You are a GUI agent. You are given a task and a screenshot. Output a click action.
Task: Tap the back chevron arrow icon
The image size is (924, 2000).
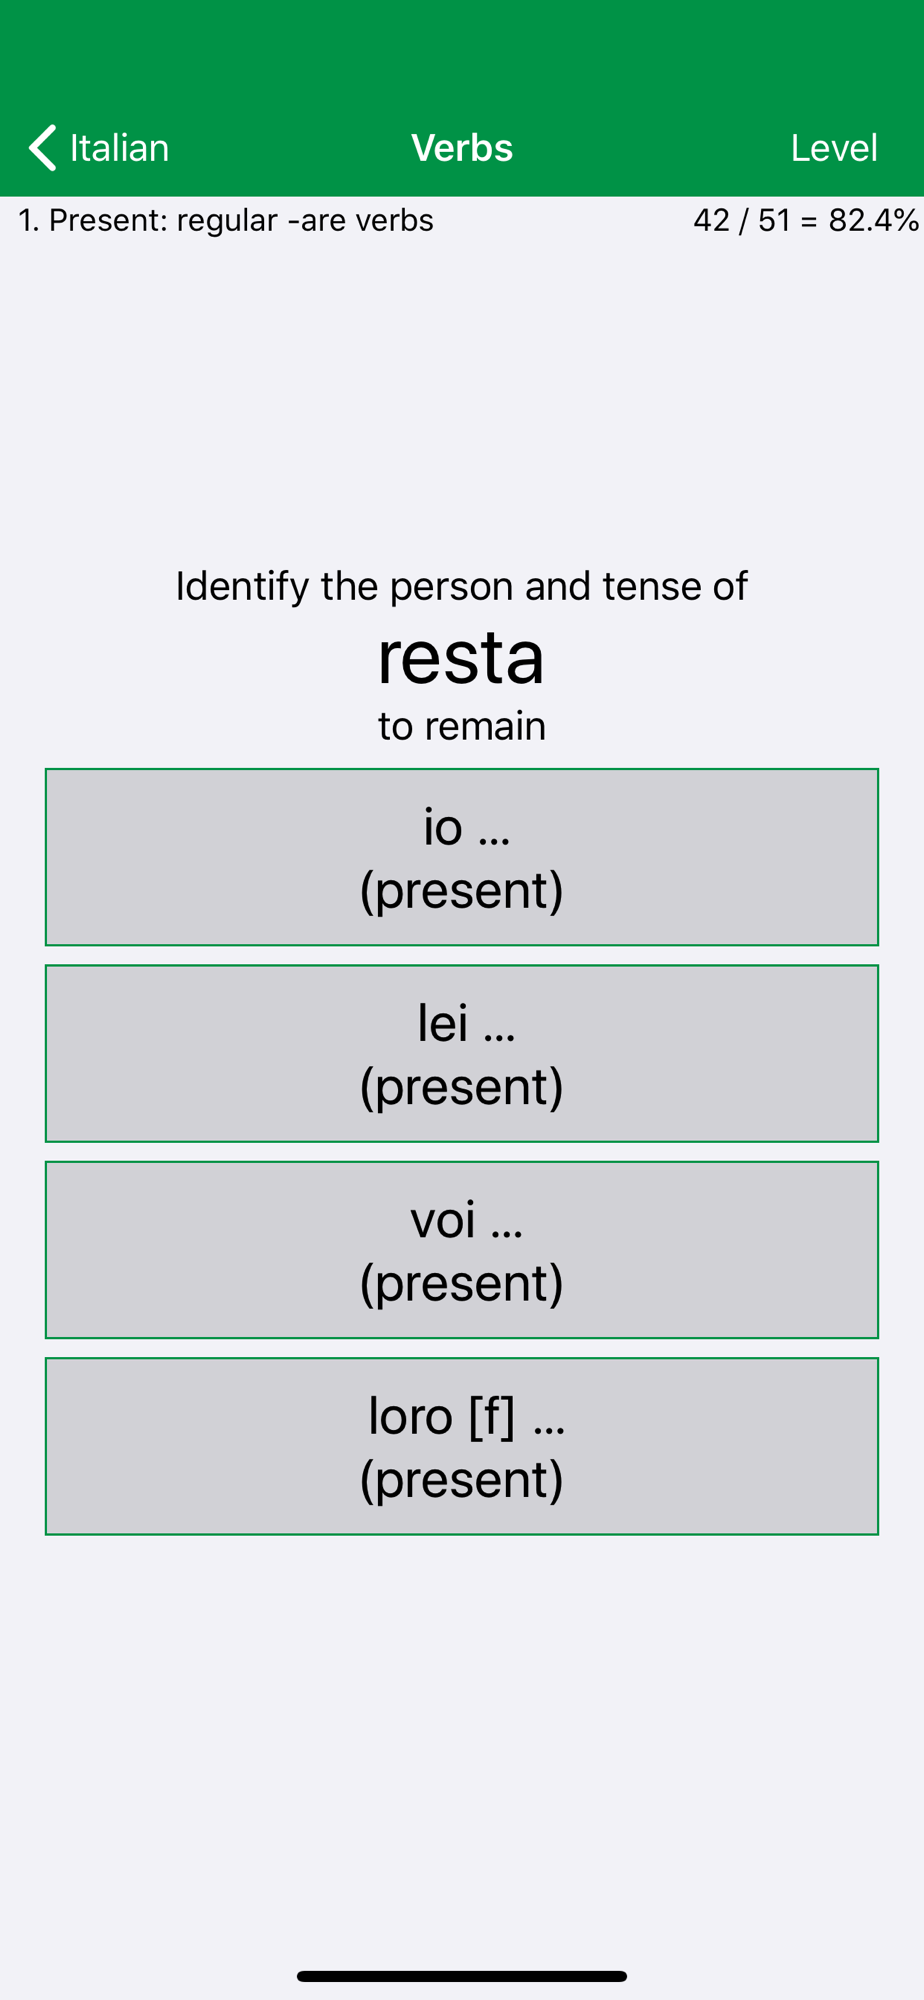[x=42, y=148]
